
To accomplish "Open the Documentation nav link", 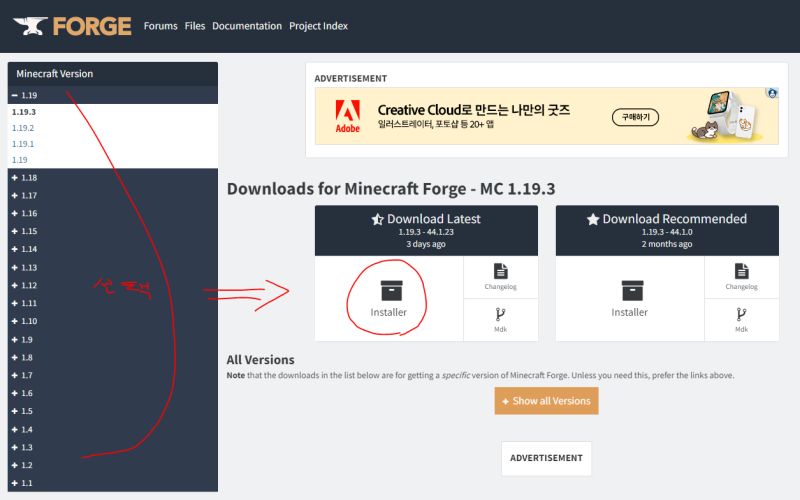I will click(x=247, y=26).
